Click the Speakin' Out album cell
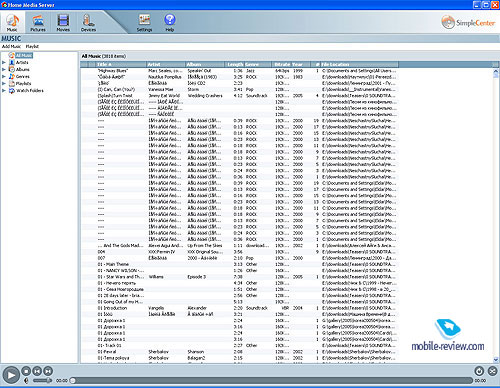The height and width of the screenshot is (388, 500). tap(199, 71)
